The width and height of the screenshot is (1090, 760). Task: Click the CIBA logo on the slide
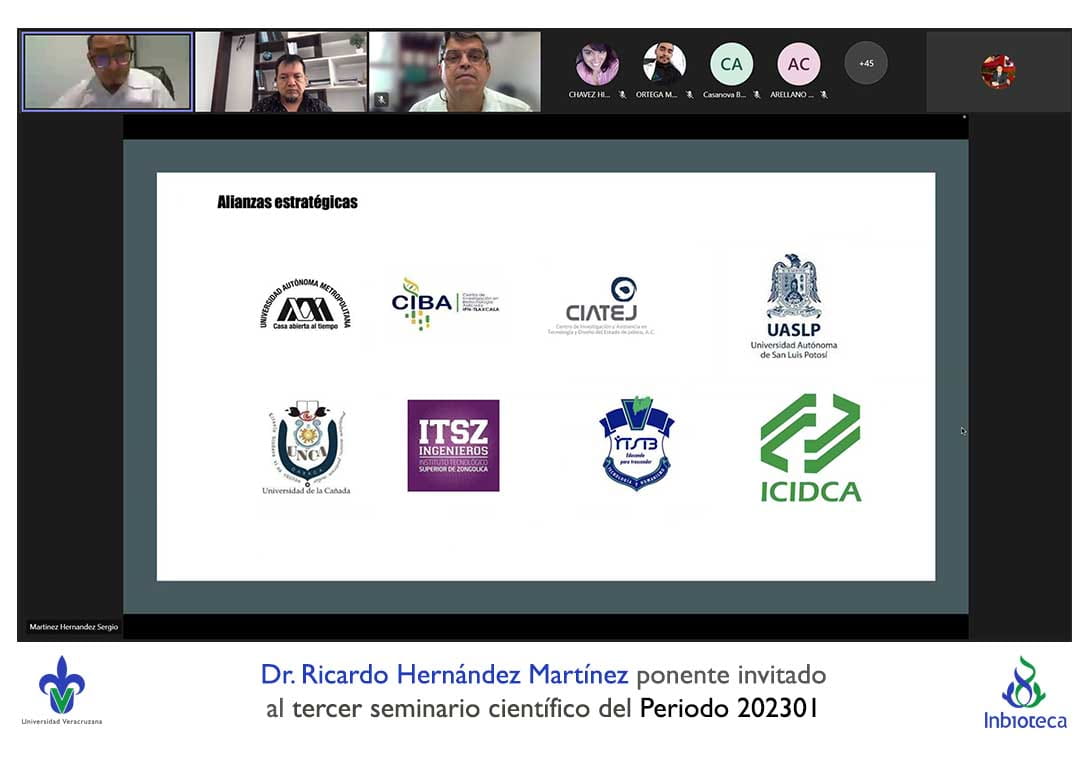[445, 304]
